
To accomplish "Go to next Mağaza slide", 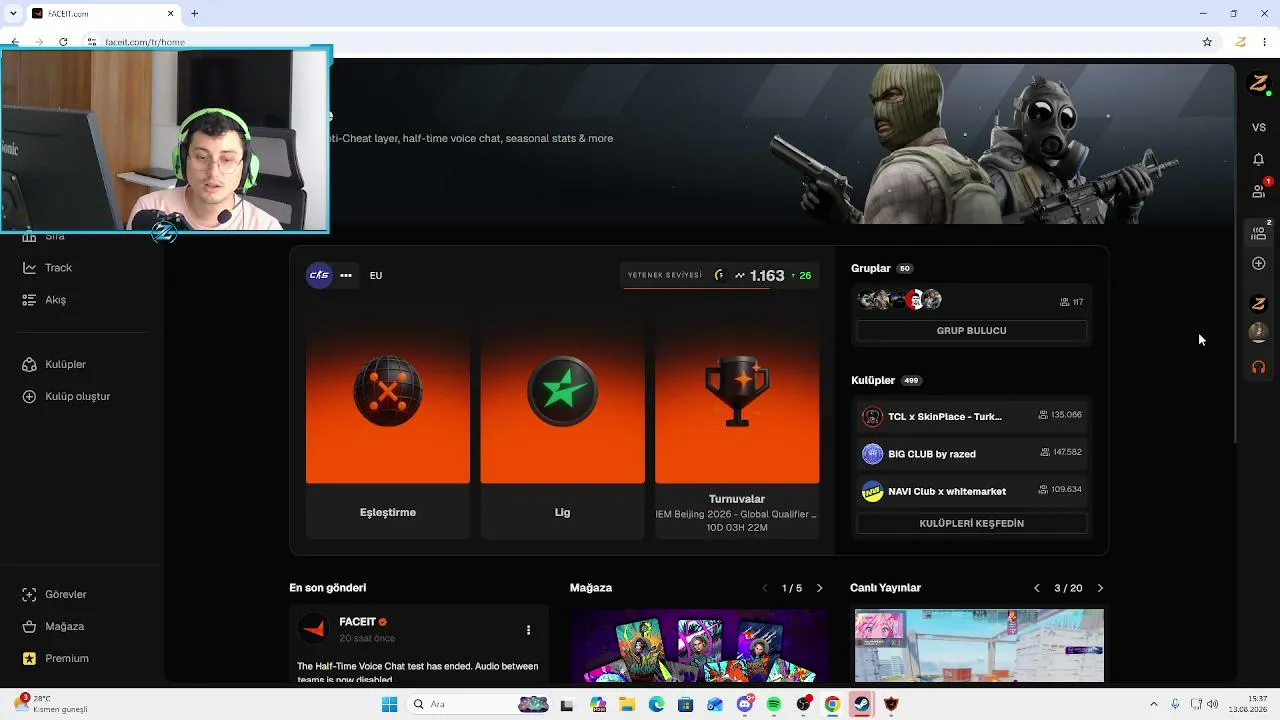I will pyautogui.click(x=819, y=588).
